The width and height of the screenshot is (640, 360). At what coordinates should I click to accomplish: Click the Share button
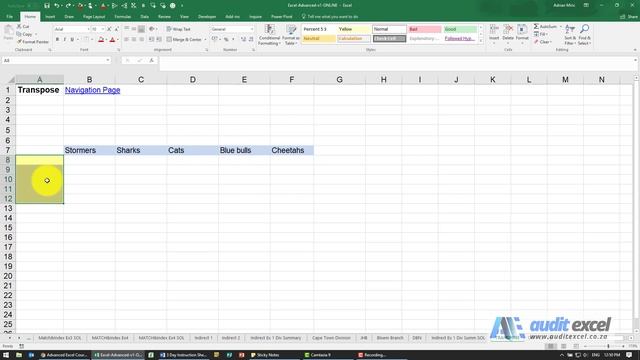[x=629, y=17]
